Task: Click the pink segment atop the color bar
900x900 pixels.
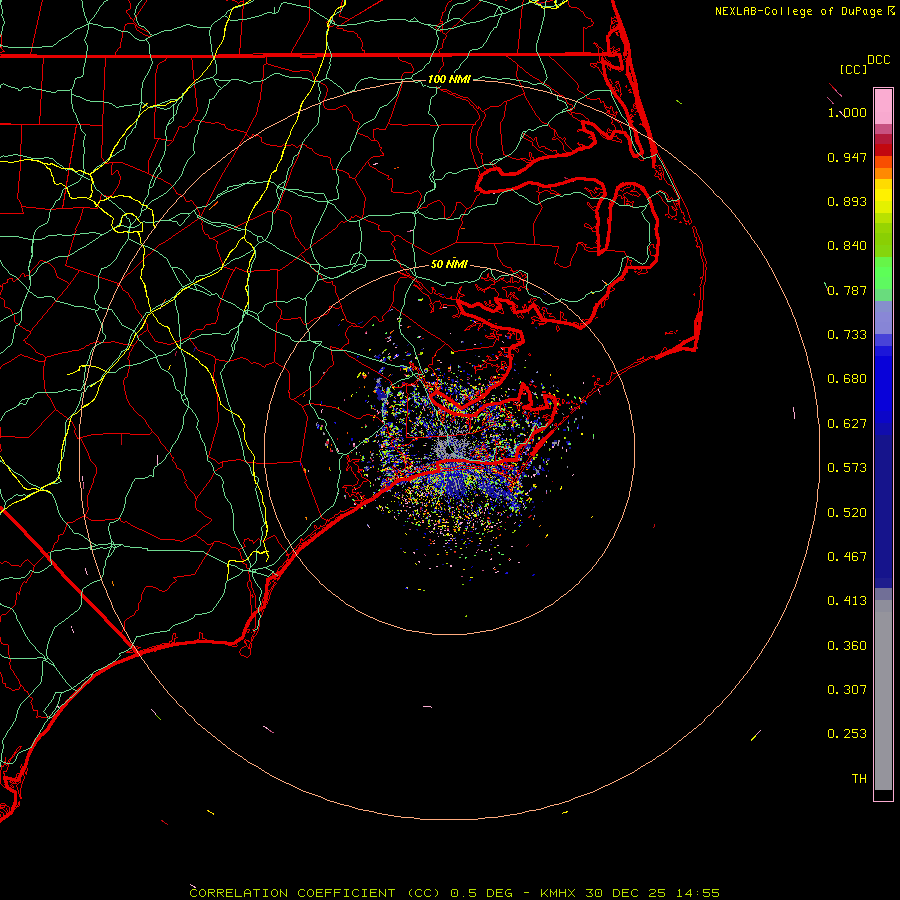Action: tap(883, 107)
